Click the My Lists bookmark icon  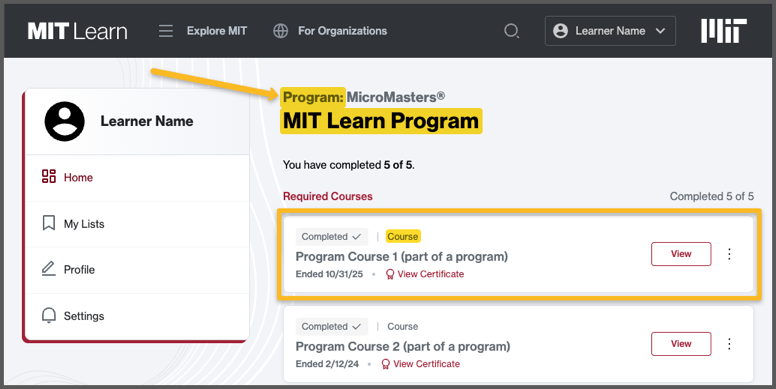(x=48, y=223)
